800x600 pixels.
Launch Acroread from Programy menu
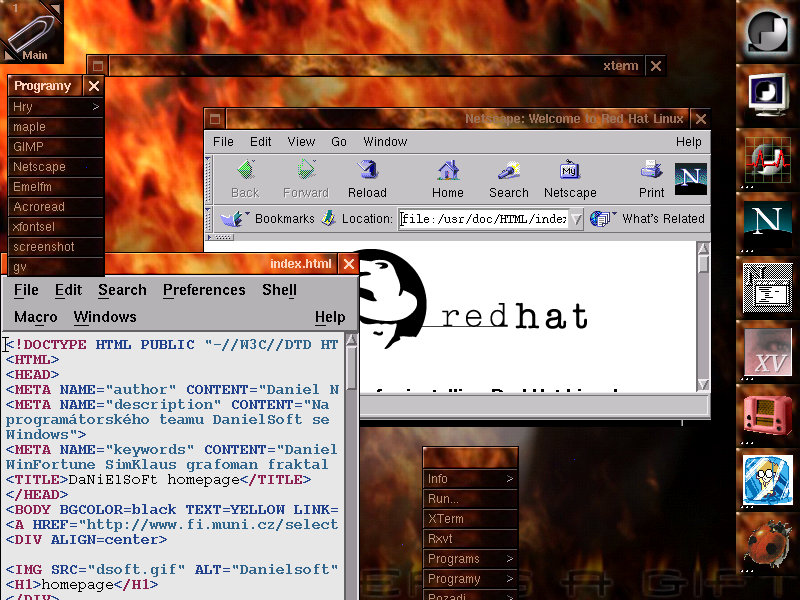(56, 207)
